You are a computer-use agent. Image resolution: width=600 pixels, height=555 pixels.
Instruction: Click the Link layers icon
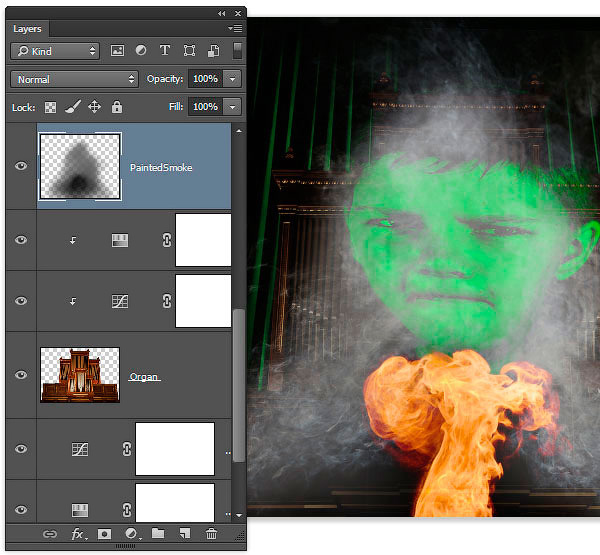[x=50, y=534]
